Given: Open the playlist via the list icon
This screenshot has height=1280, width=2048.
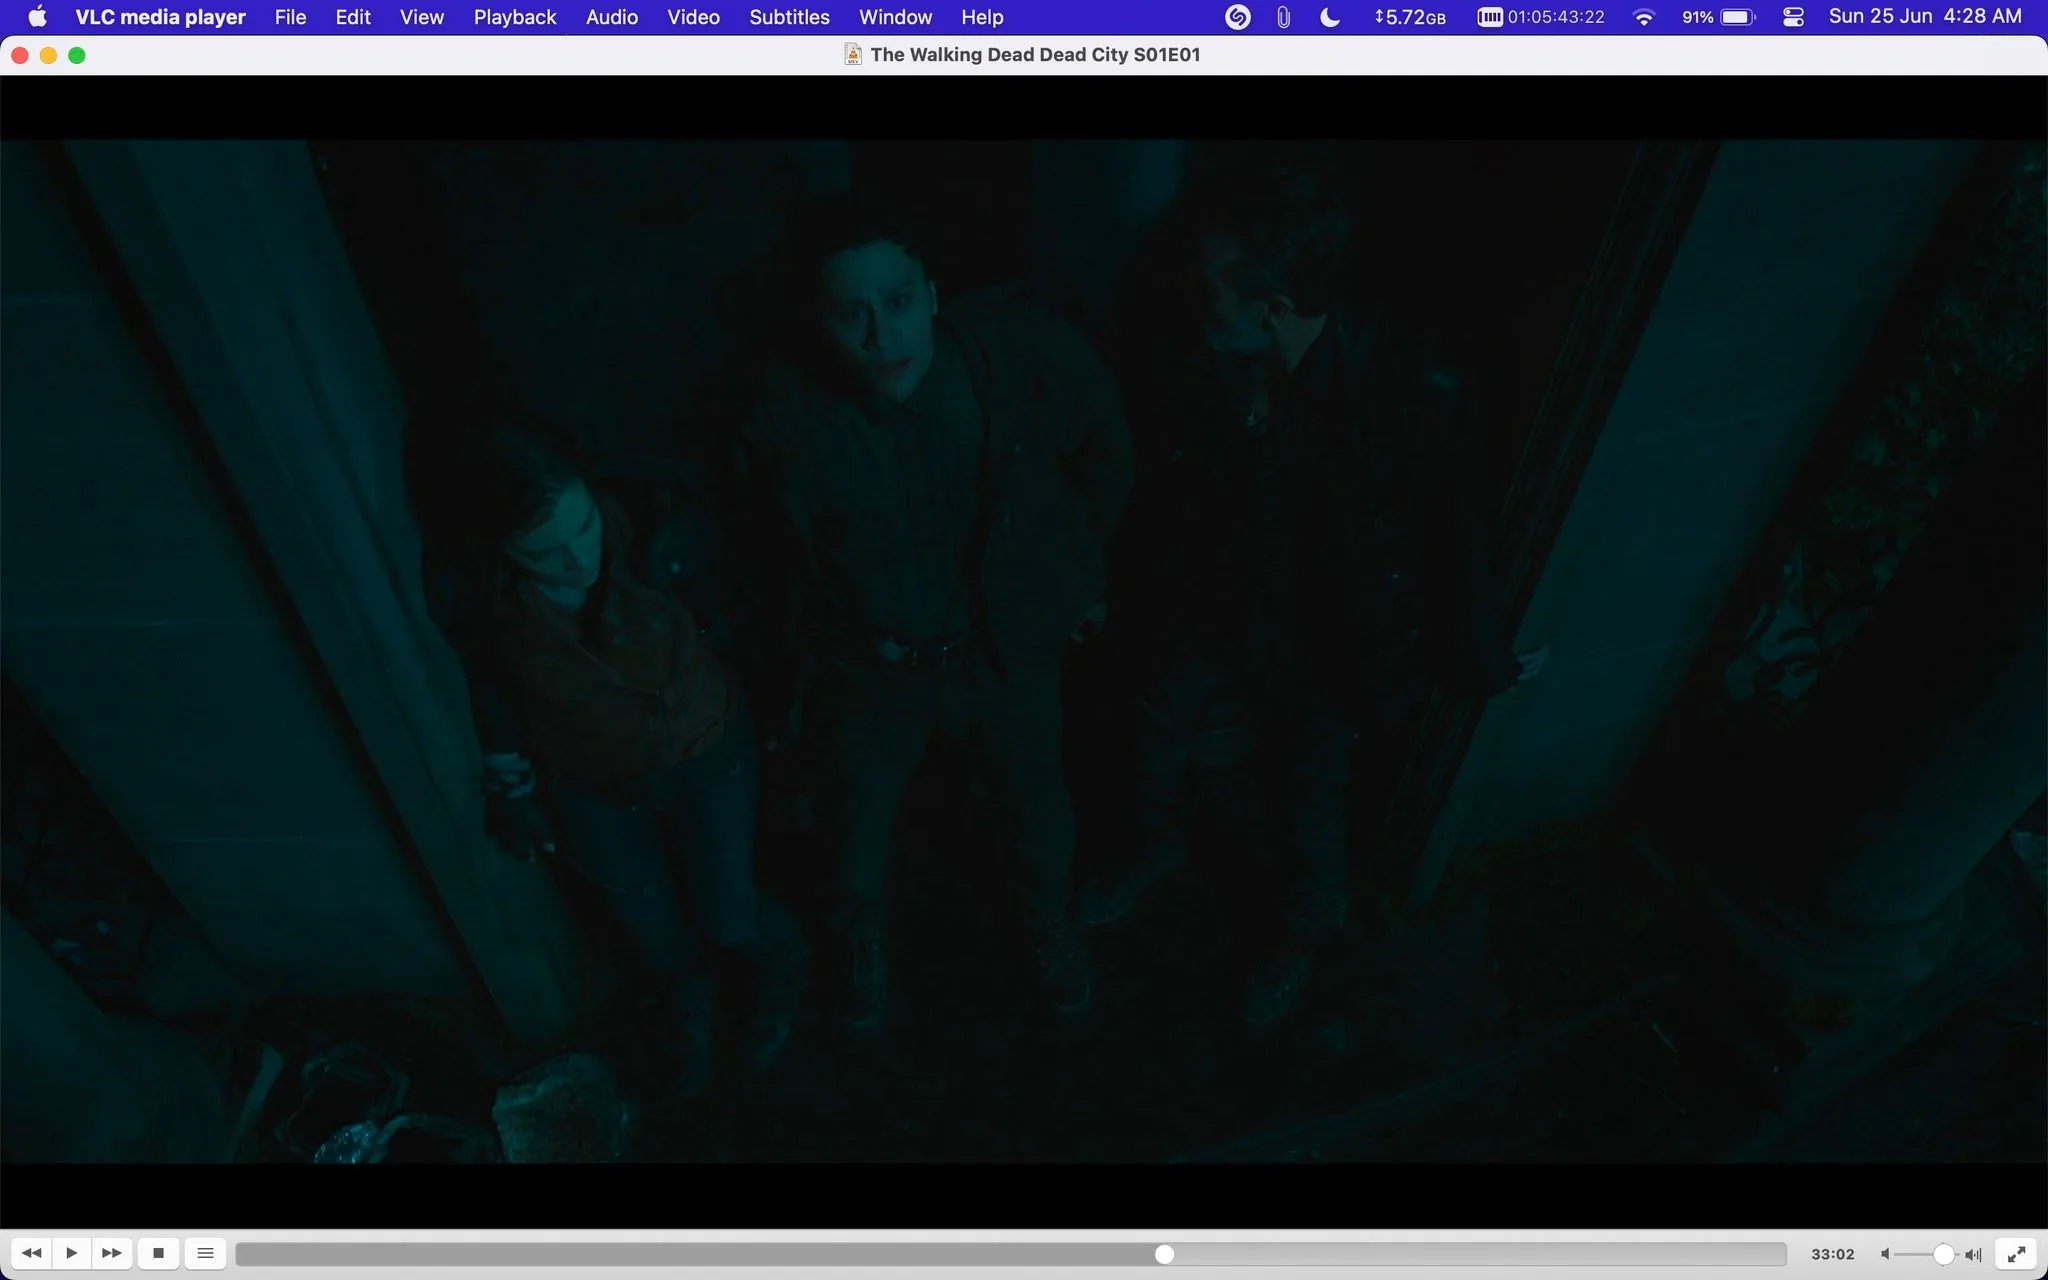Looking at the screenshot, I should click(x=205, y=1252).
